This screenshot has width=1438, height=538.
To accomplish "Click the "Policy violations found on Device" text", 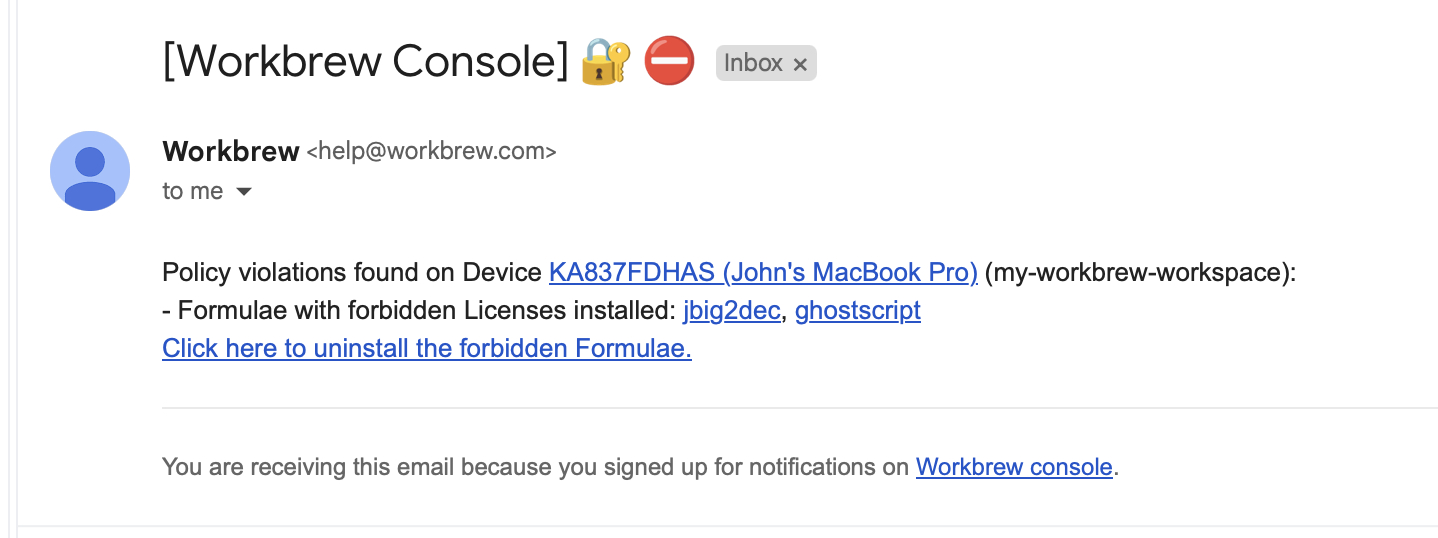I will [352, 272].
